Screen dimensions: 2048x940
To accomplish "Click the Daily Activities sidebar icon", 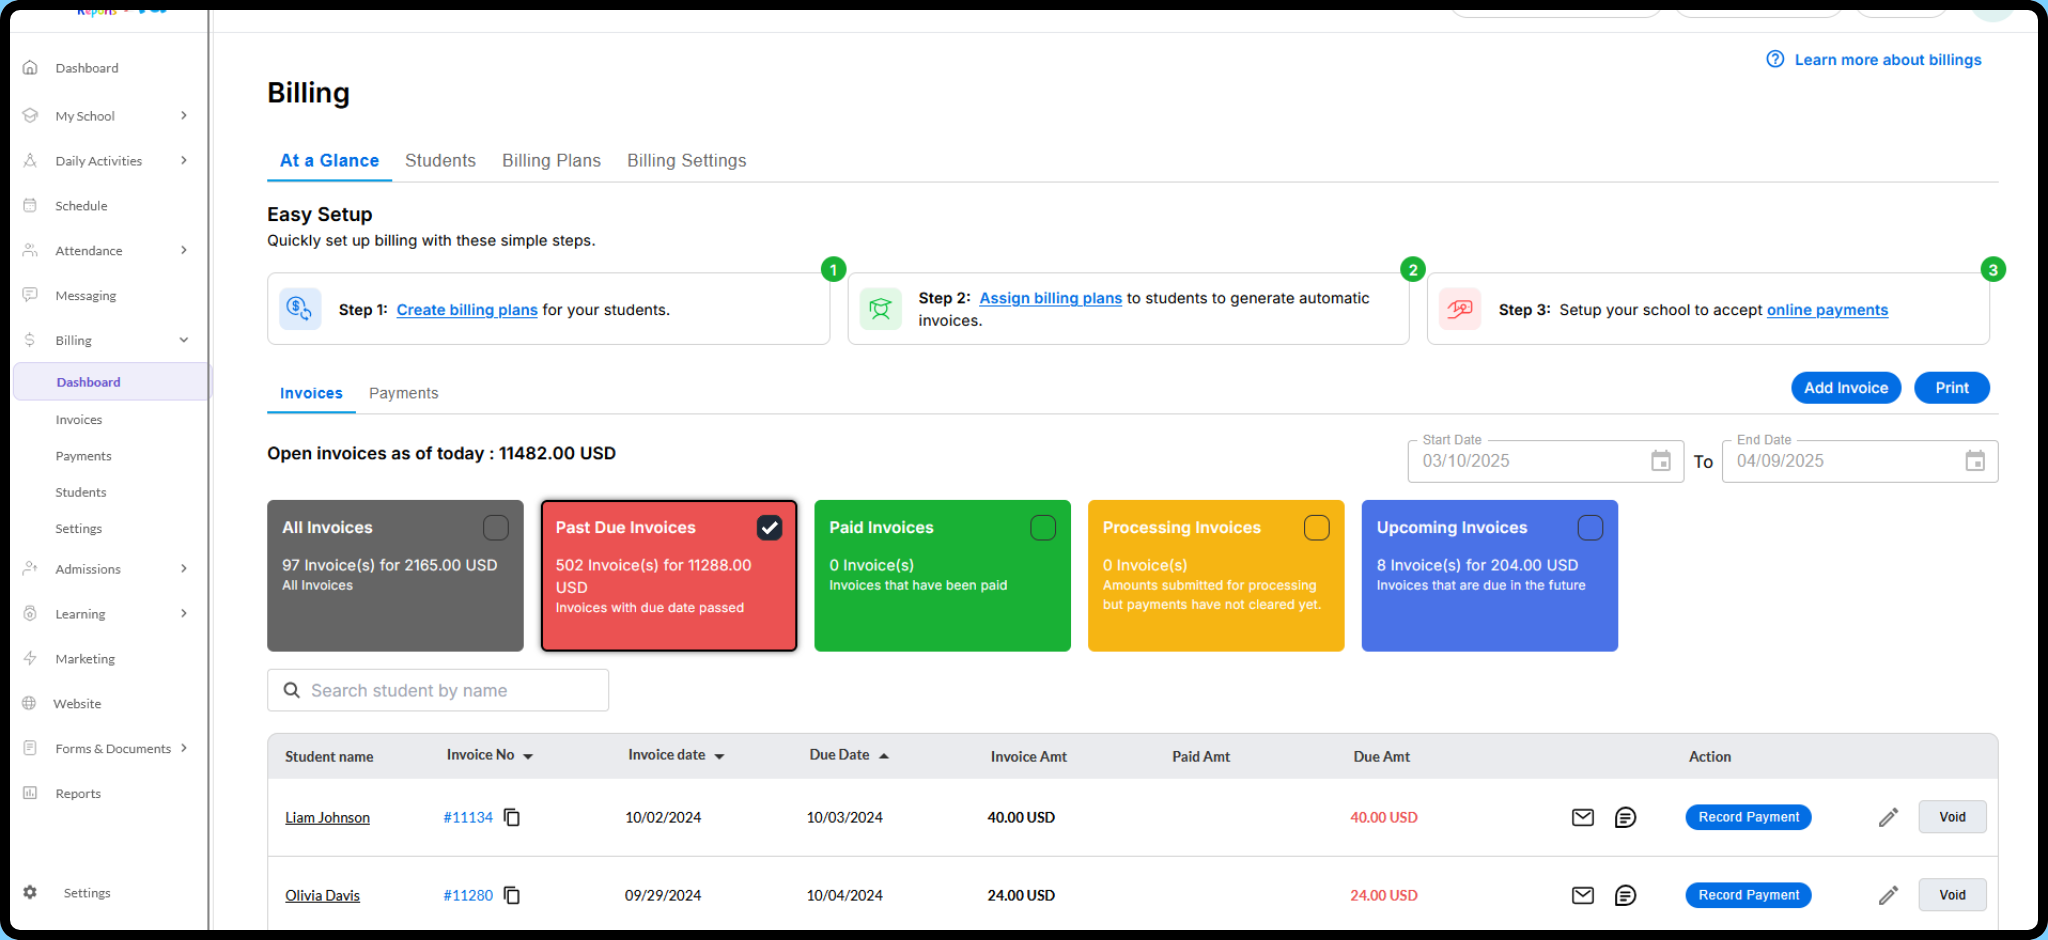I will click(30, 160).
